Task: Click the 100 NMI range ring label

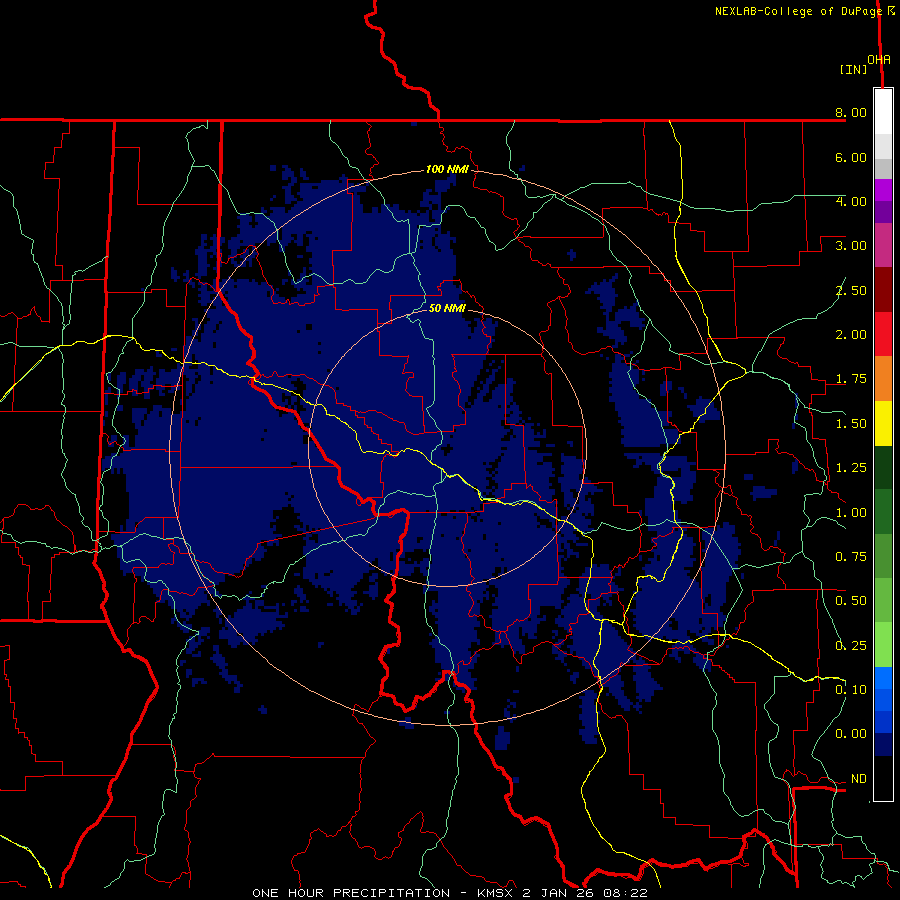Action: (447, 169)
